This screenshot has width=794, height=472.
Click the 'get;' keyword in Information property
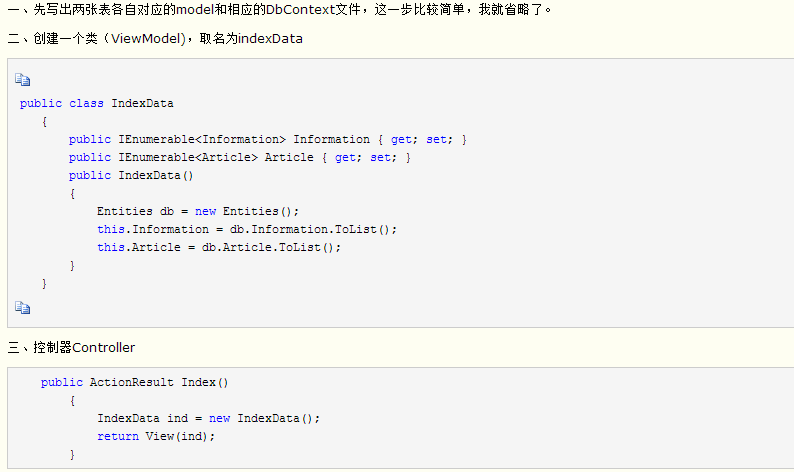pyautogui.click(x=404, y=139)
